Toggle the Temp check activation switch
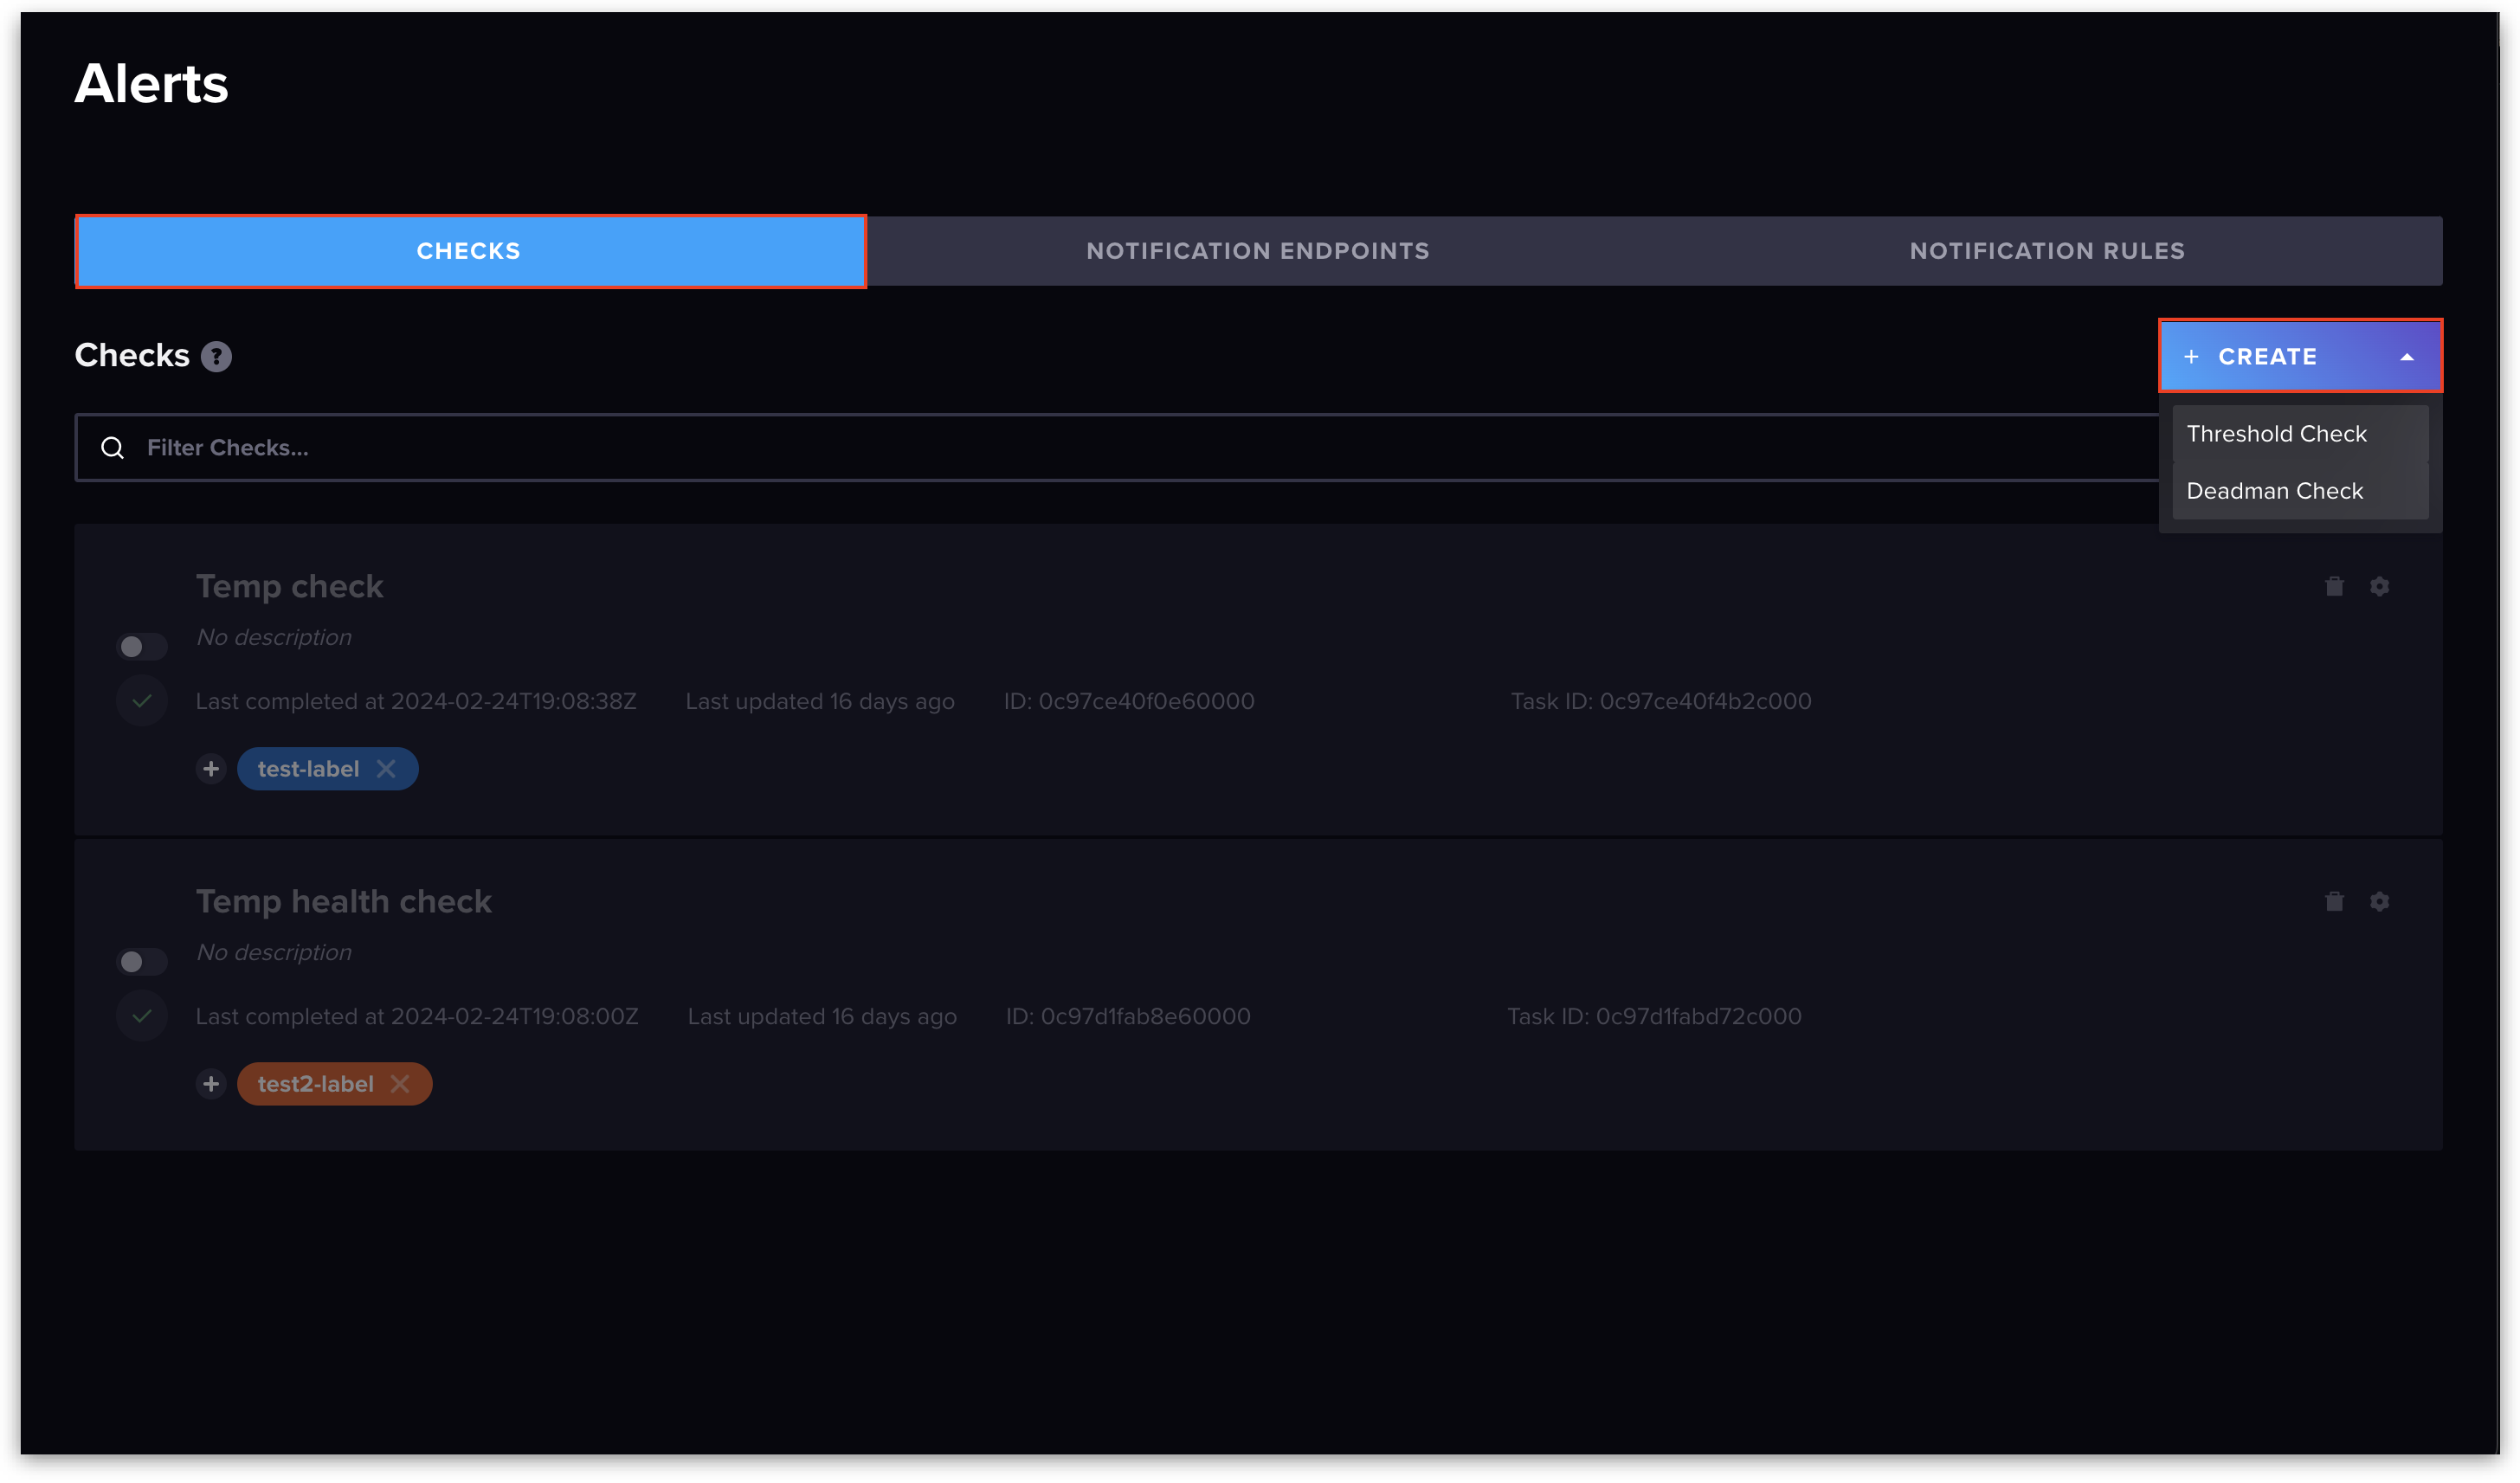The image size is (2520, 1483). coord(141,647)
